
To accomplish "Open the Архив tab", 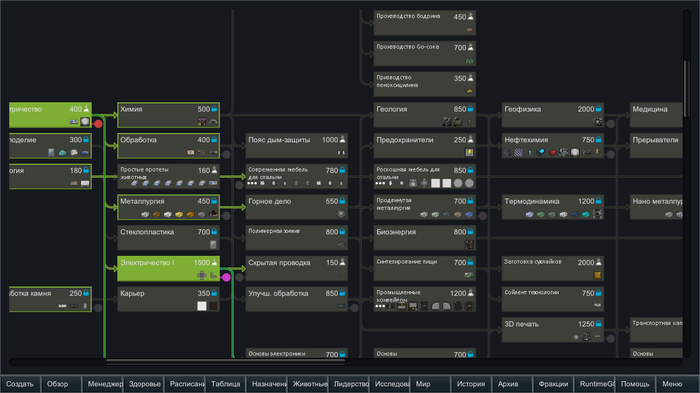I will pos(512,384).
